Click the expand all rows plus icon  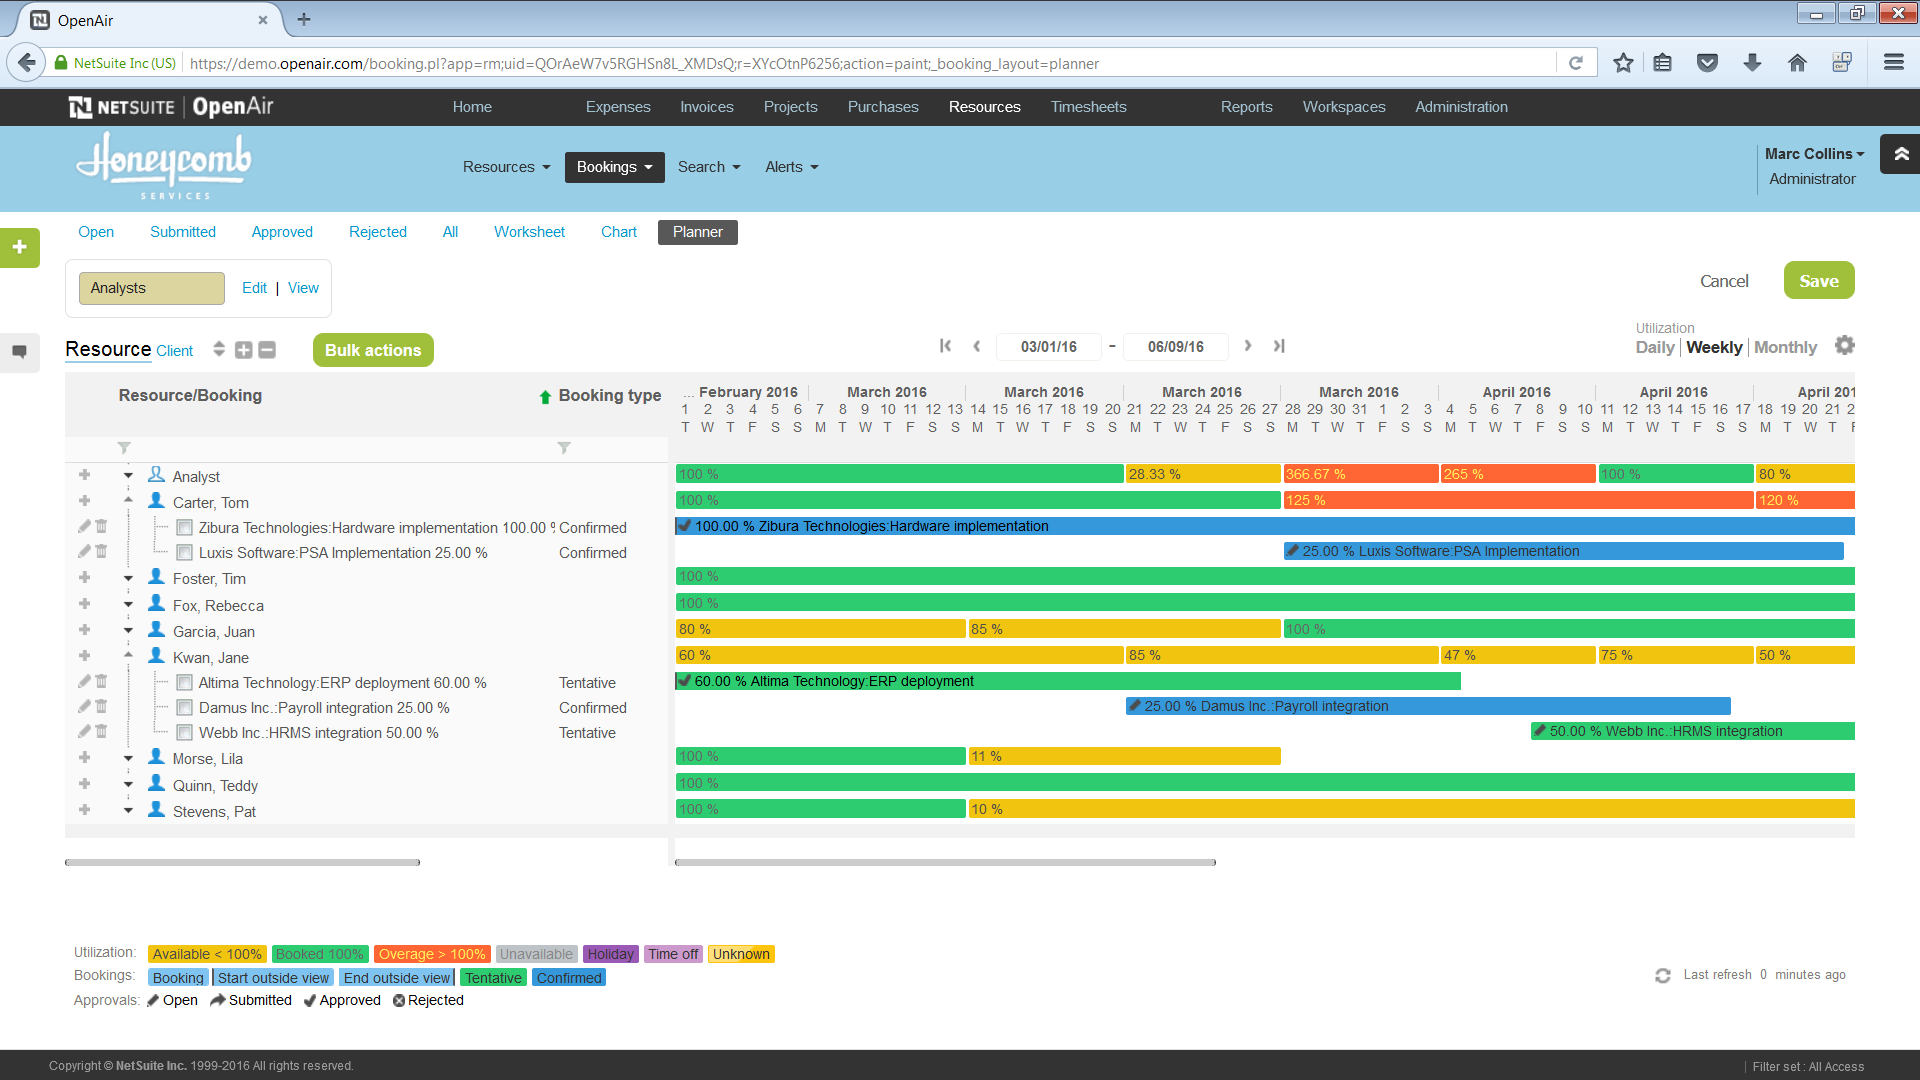(243, 350)
